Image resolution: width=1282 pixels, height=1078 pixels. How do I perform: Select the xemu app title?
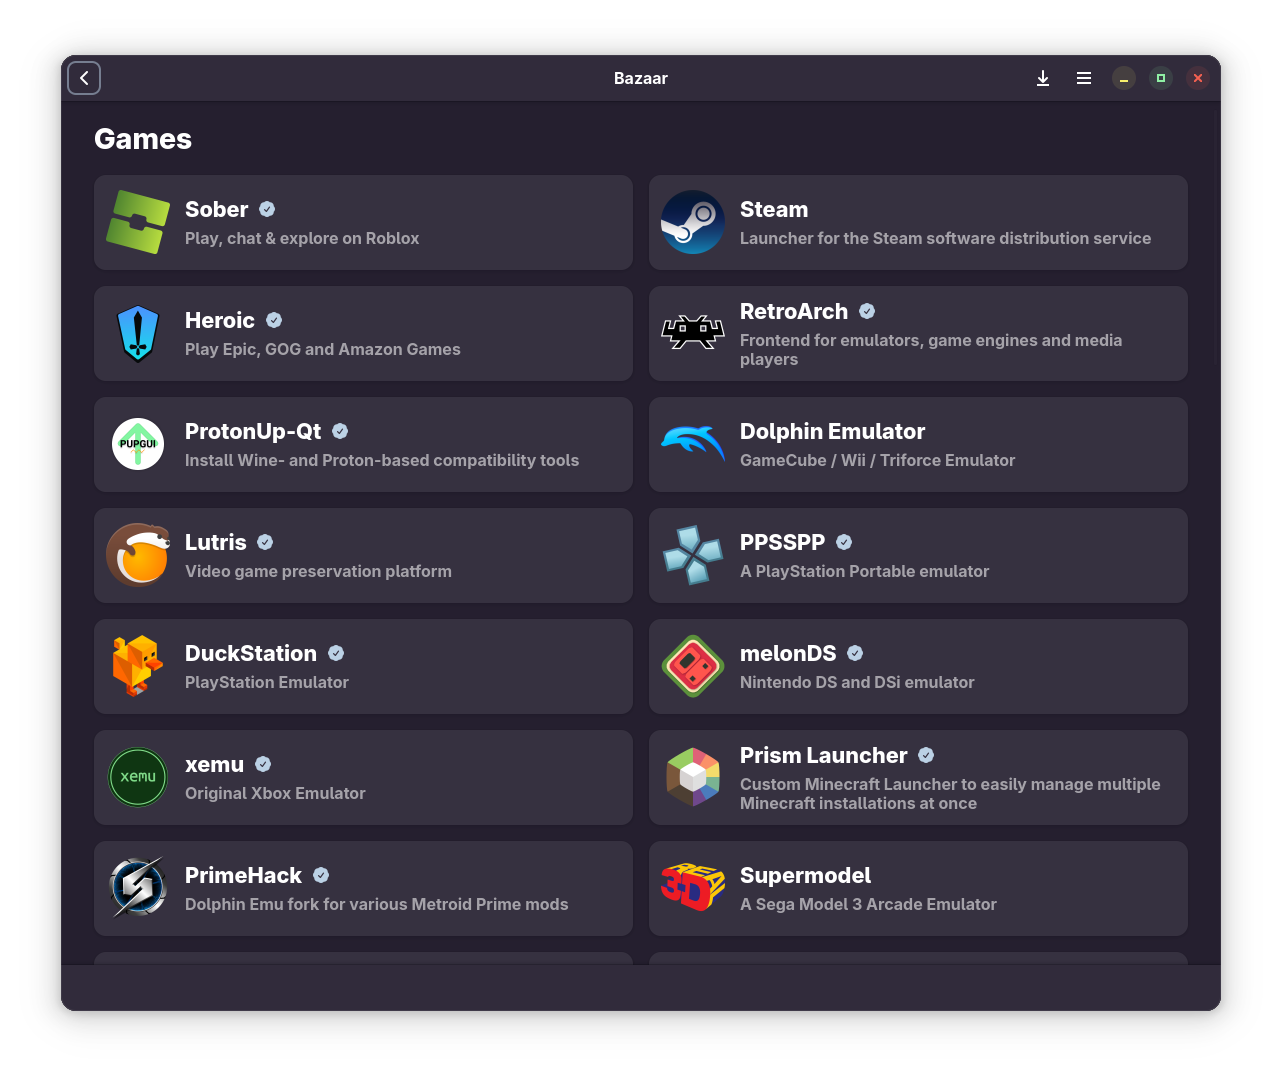point(215,764)
